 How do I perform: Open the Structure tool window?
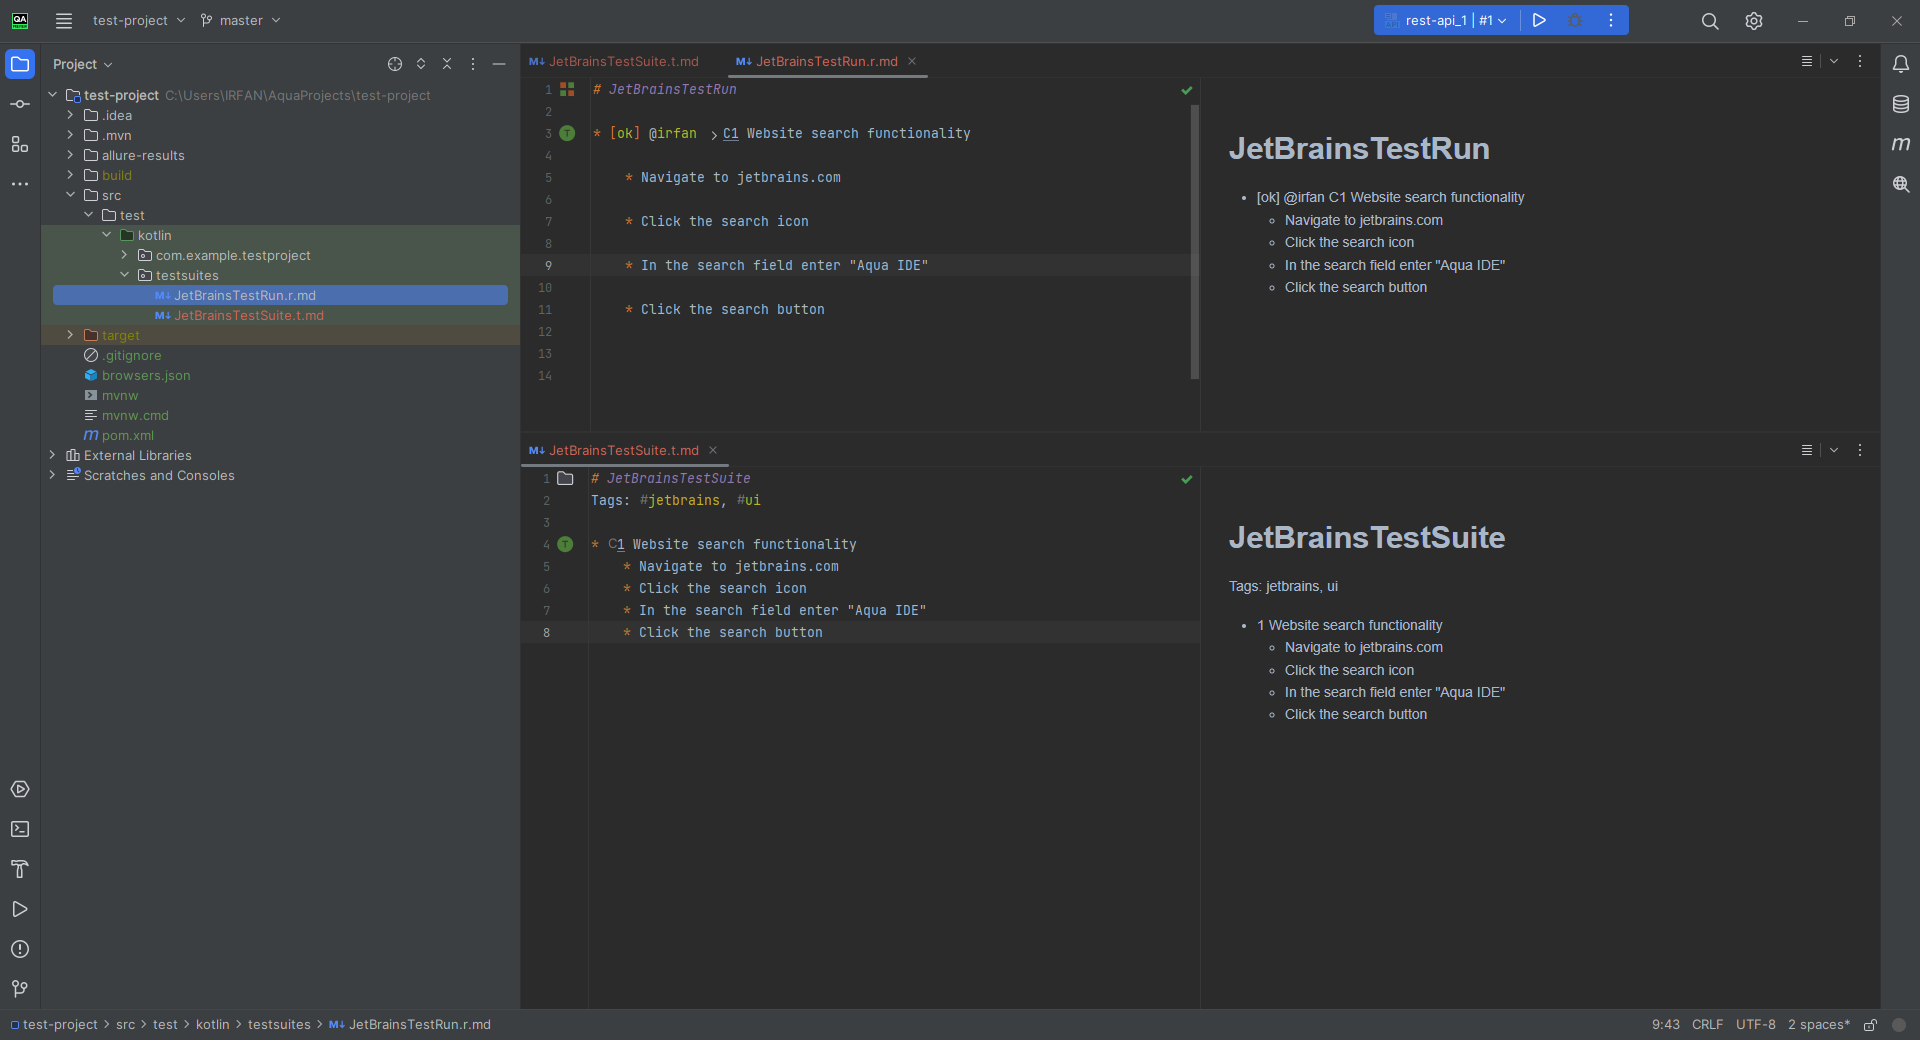click(x=20, y=144)
